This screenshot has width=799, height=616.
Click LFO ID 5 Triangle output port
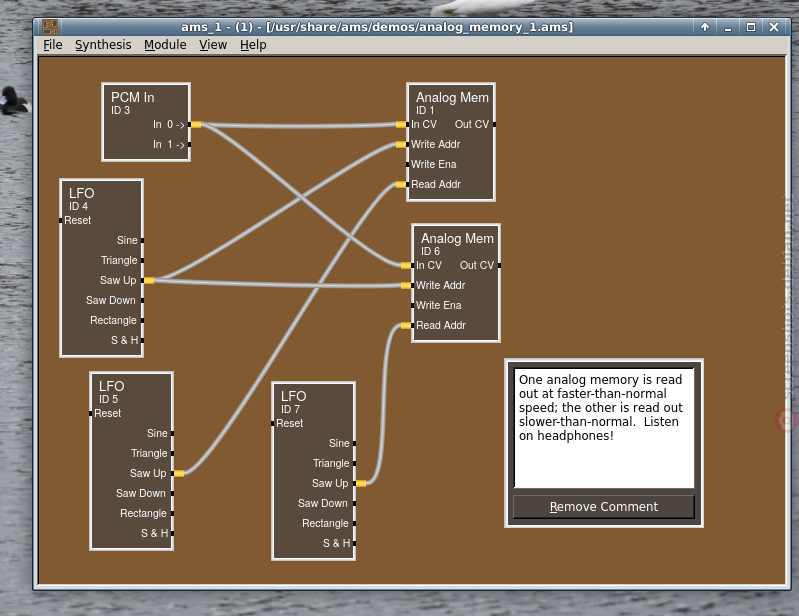(172, 453)
